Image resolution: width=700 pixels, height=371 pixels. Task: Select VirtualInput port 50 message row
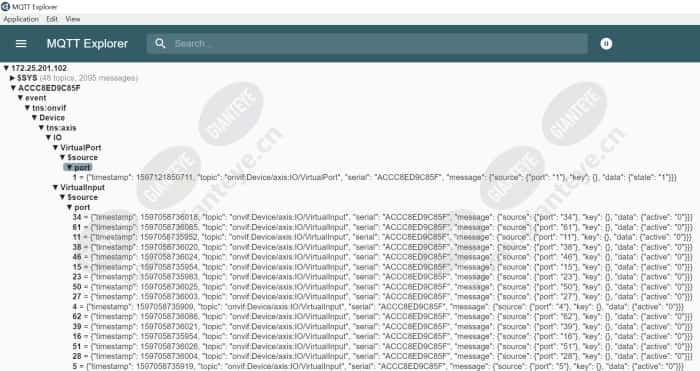pos(383,287)
